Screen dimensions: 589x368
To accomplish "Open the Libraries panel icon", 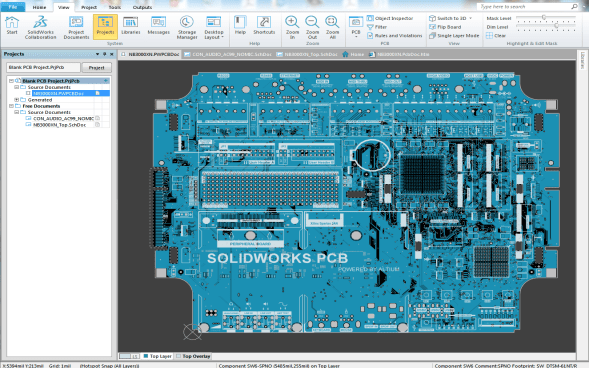I will [130, 26].
